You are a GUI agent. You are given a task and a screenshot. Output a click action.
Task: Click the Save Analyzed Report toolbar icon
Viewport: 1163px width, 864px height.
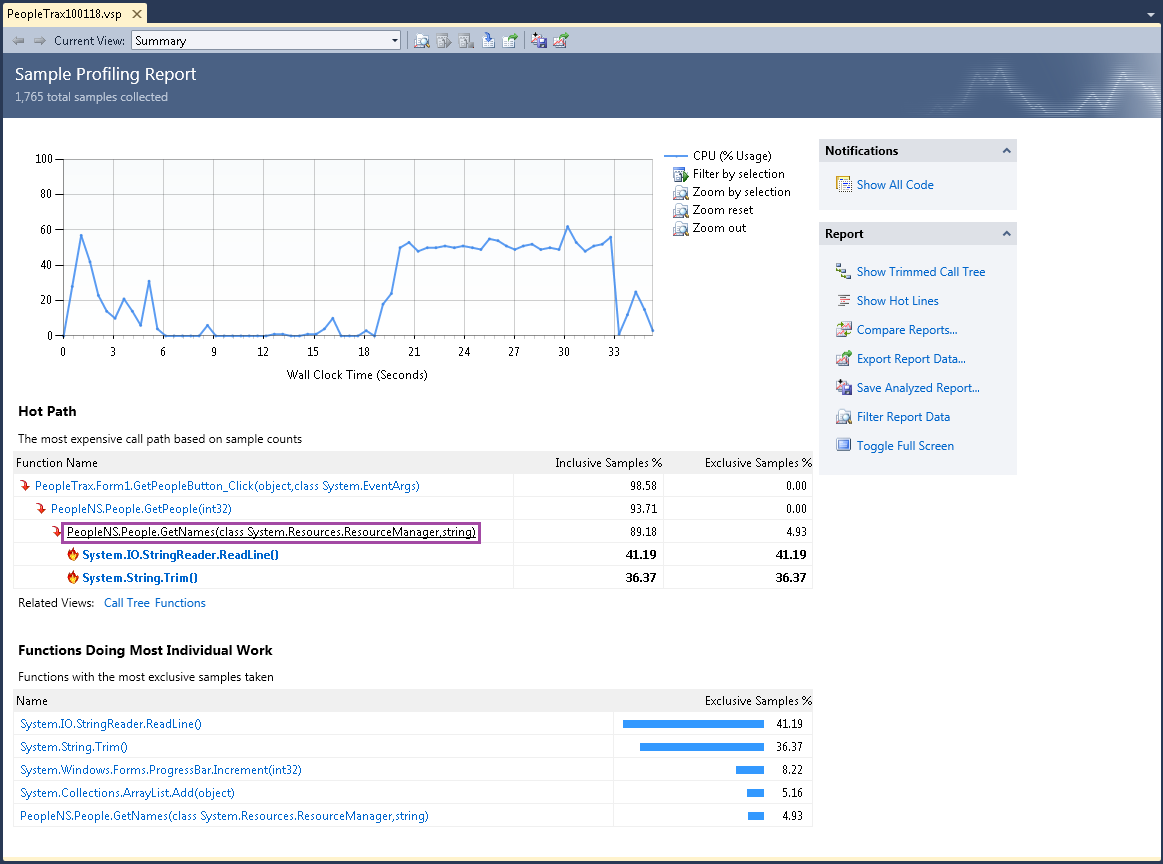(x=539, y=41)
